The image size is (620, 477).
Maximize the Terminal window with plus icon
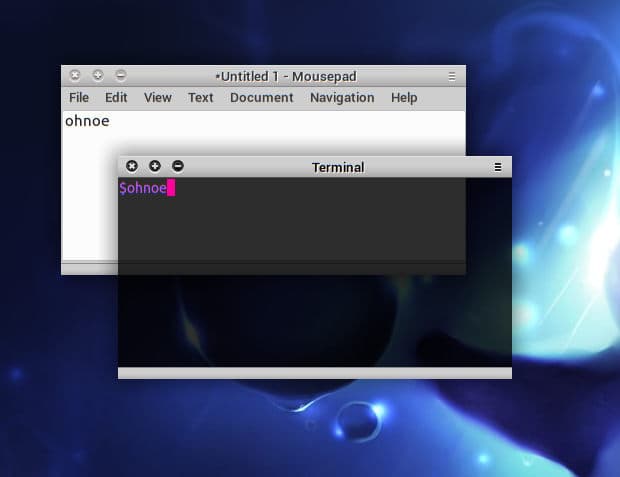tap(154, 166)
